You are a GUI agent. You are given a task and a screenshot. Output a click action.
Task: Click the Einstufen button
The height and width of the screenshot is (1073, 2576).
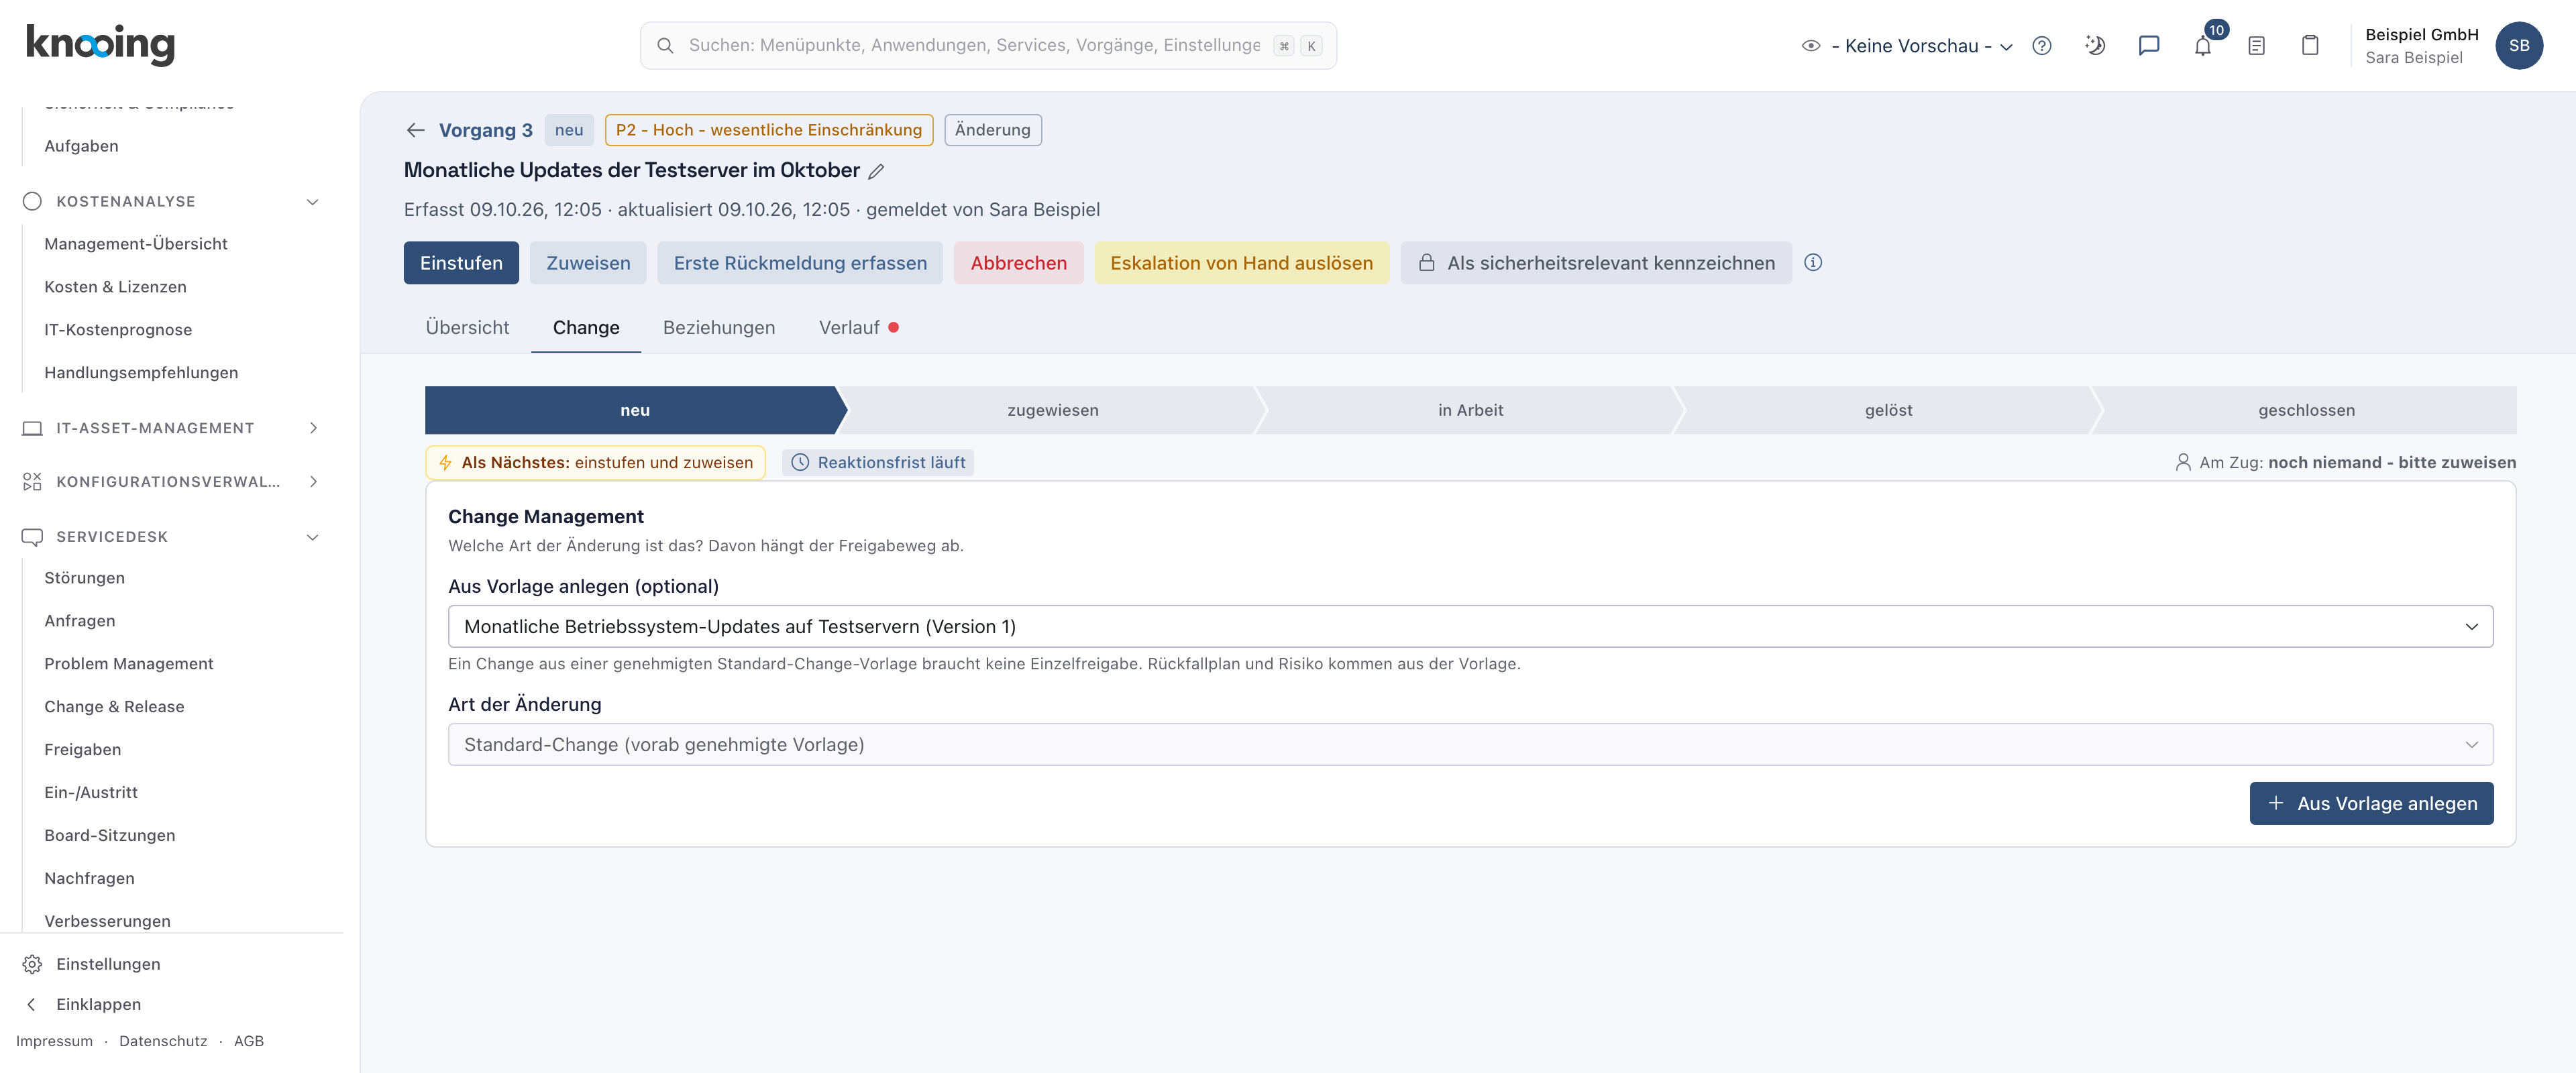461,263
